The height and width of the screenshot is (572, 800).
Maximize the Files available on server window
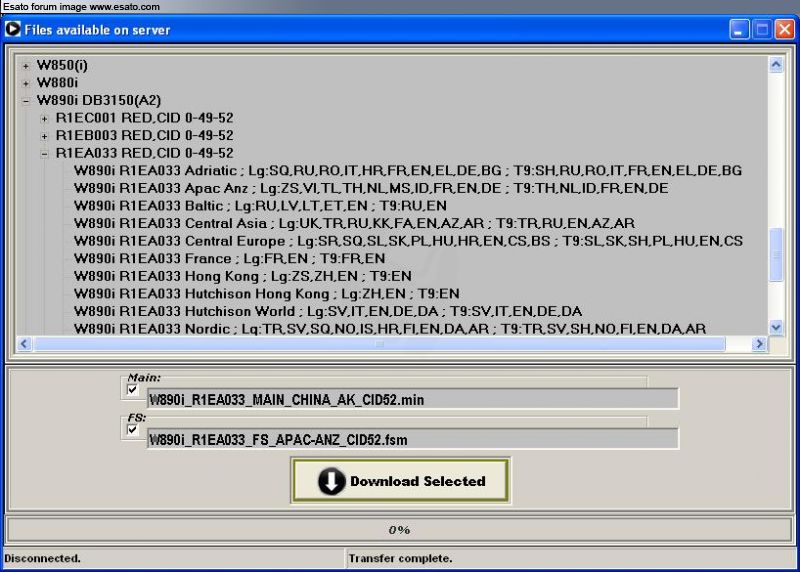point(762,30)
